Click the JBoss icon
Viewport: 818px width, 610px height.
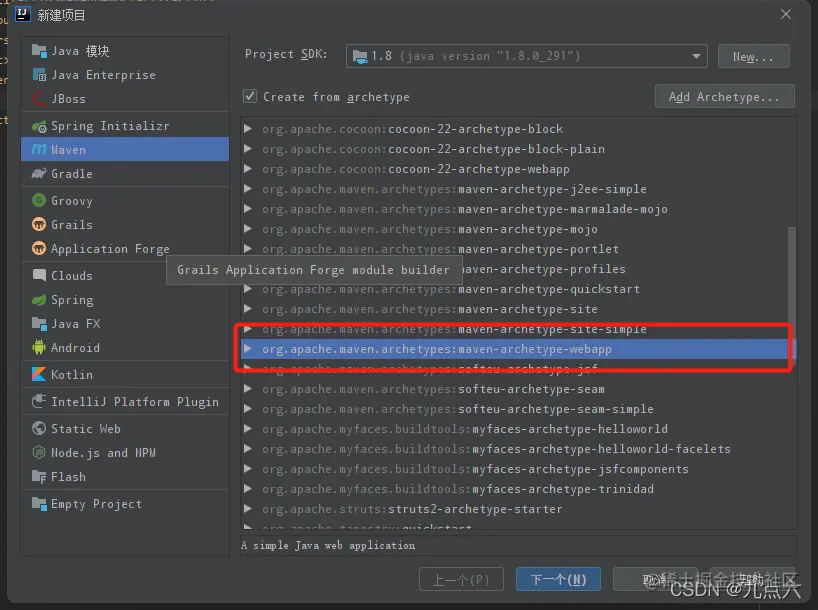(39, 99)
